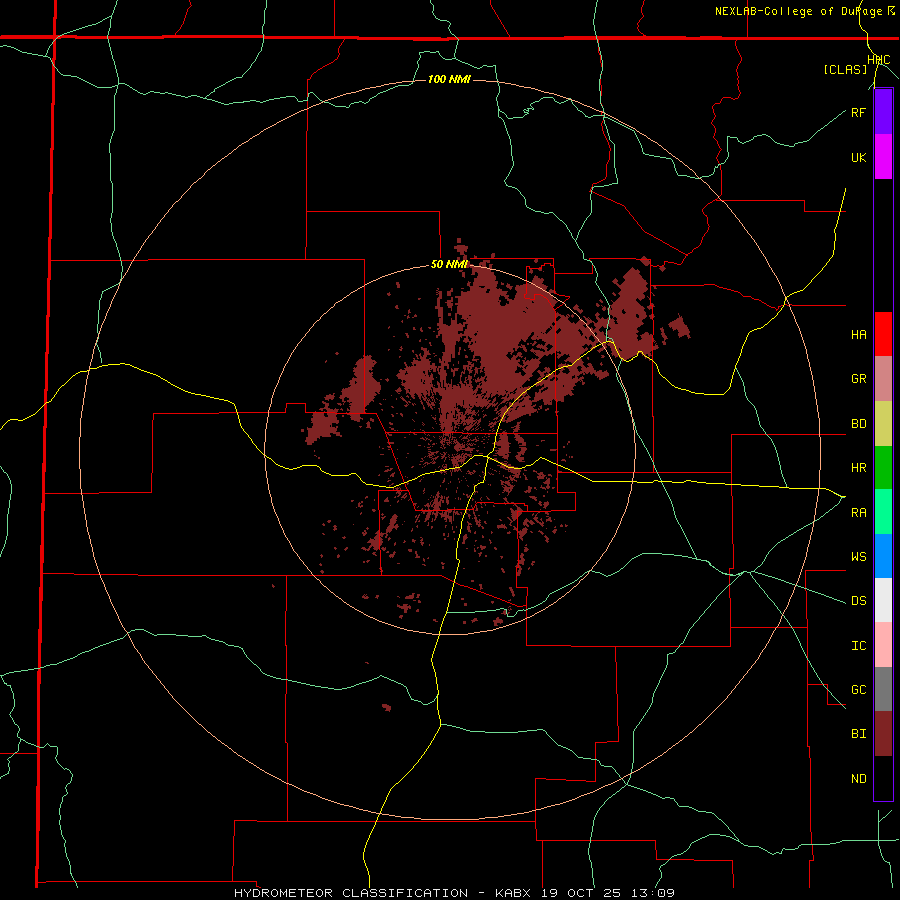Click the [CLAS] legend header
900x900 pixels.
click(x=845, y=70)
